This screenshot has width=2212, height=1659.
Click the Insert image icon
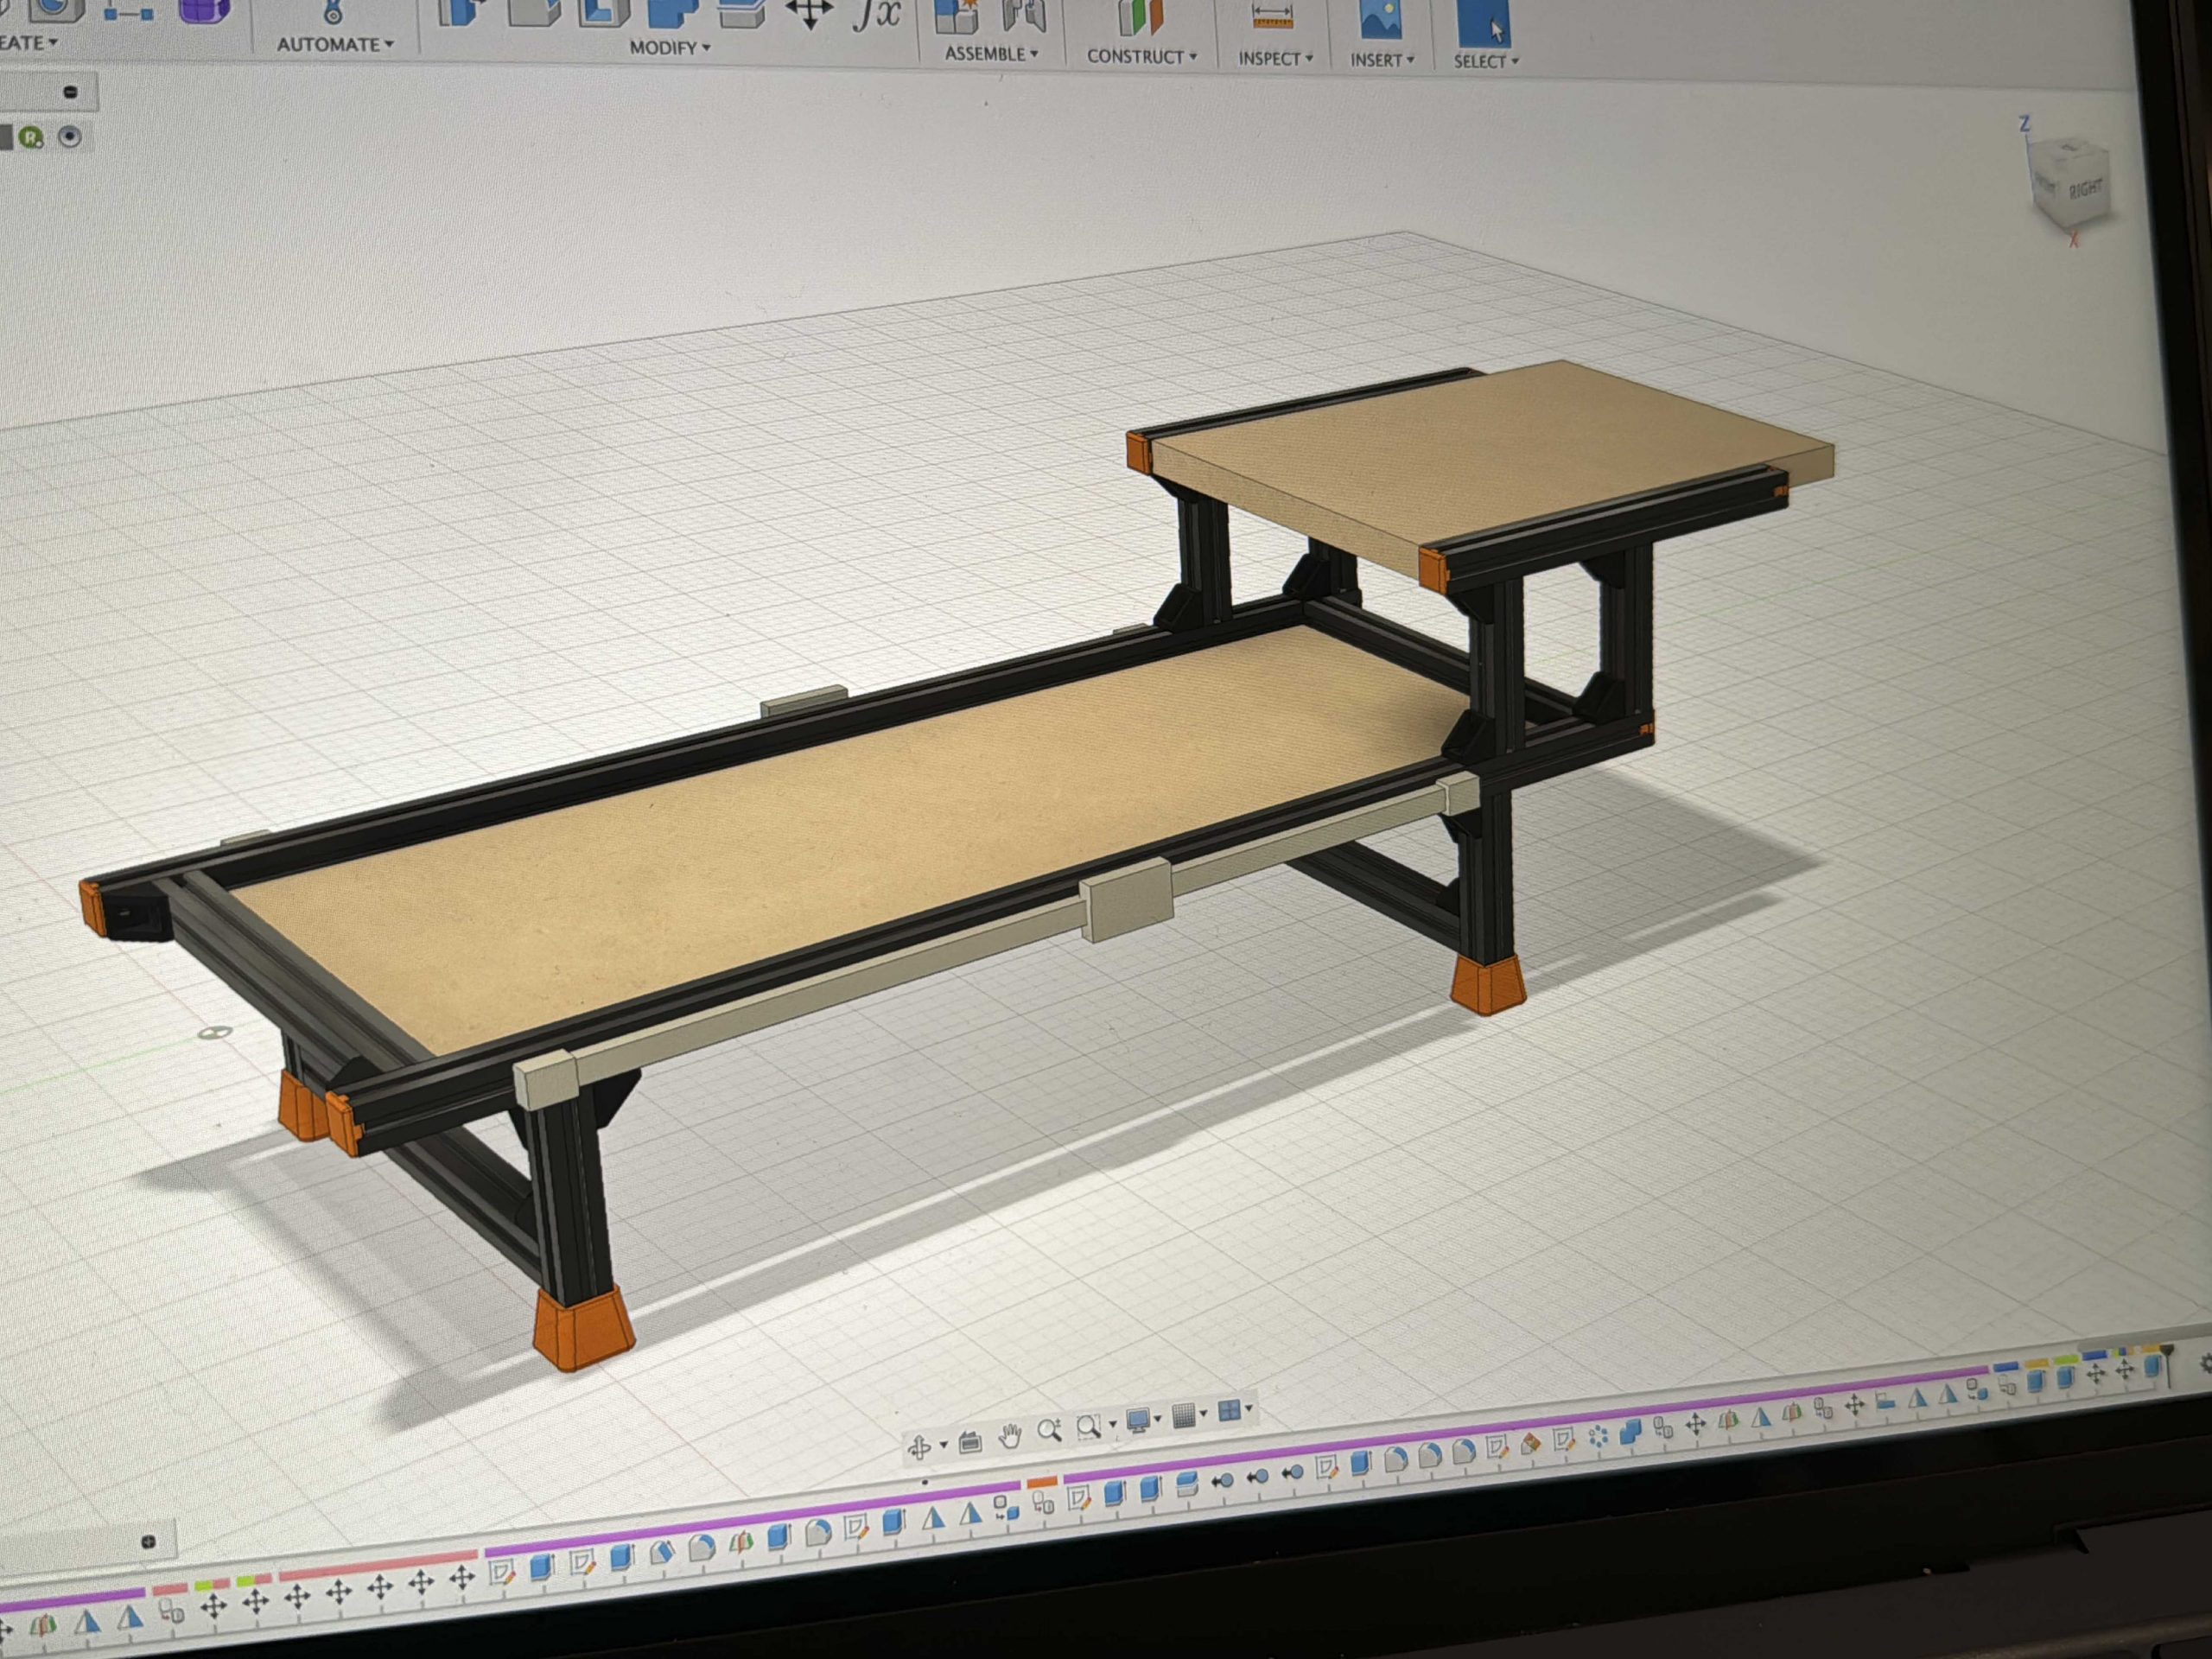(1381, 20)
